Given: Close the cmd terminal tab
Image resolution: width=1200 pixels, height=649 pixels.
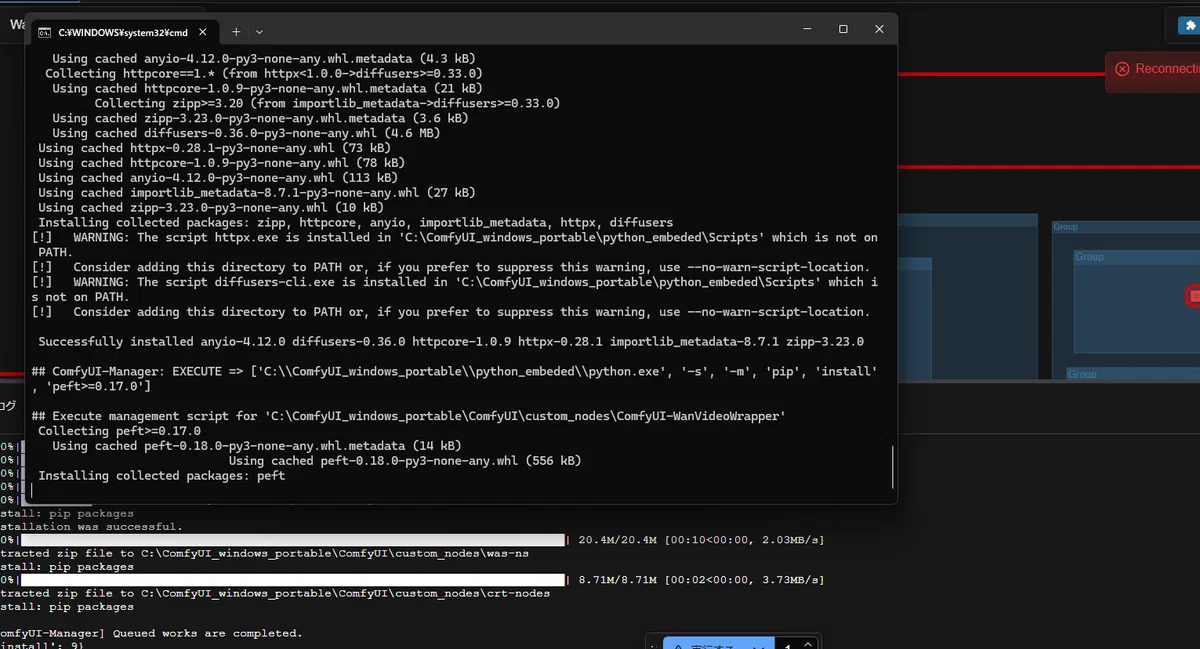Looking at the screenshot, I should click(202, 32).
